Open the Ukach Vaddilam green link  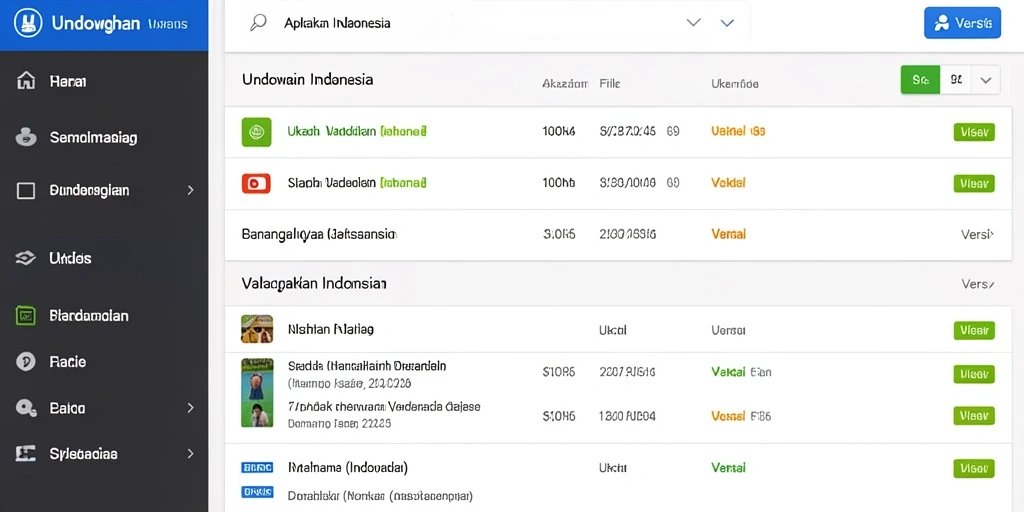[x=357, y=131]
